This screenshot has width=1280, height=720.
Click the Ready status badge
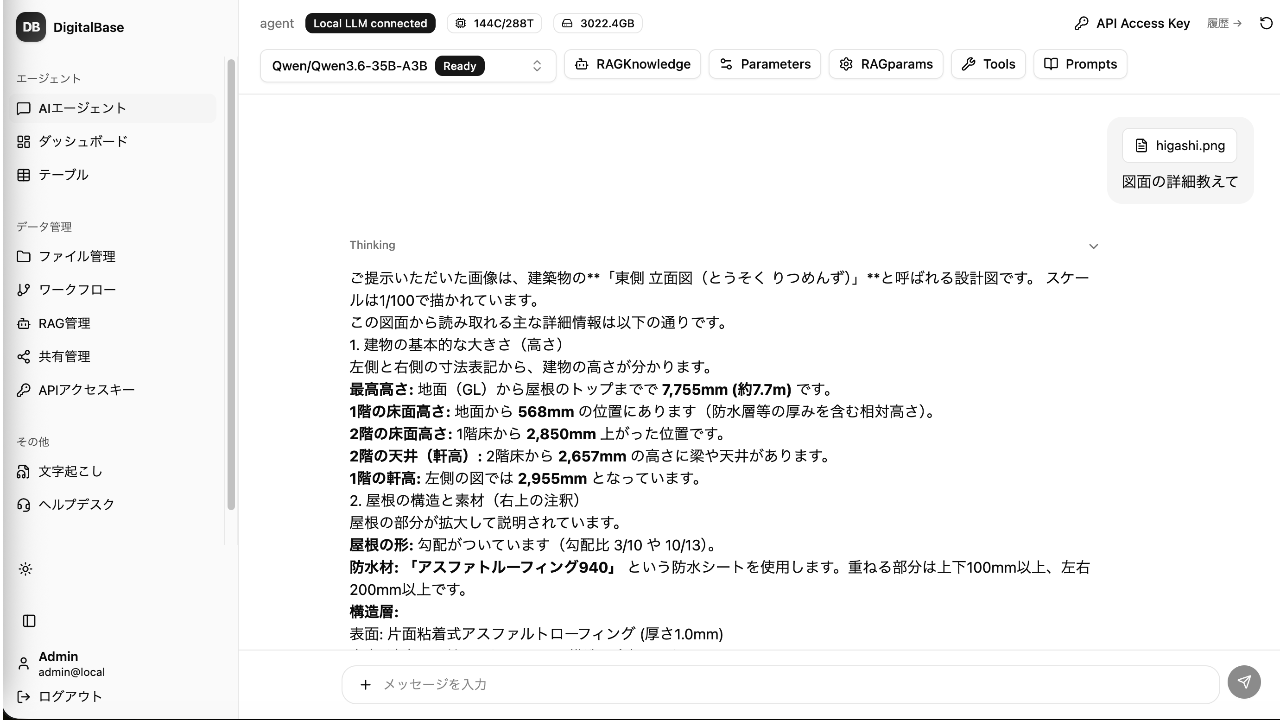pos(460,66)
